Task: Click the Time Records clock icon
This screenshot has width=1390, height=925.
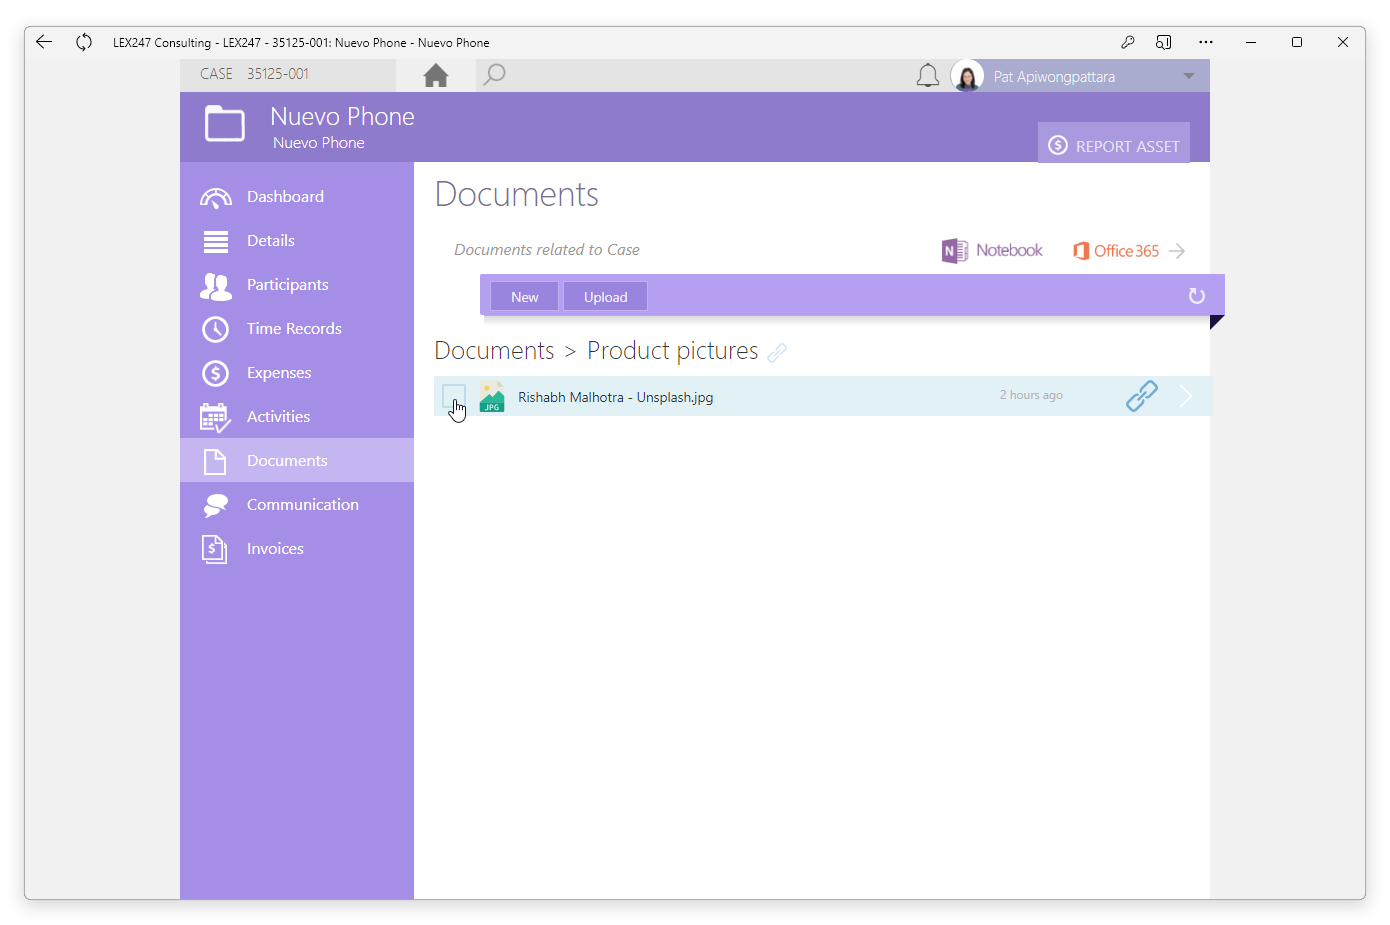Action: pos(216,329)
